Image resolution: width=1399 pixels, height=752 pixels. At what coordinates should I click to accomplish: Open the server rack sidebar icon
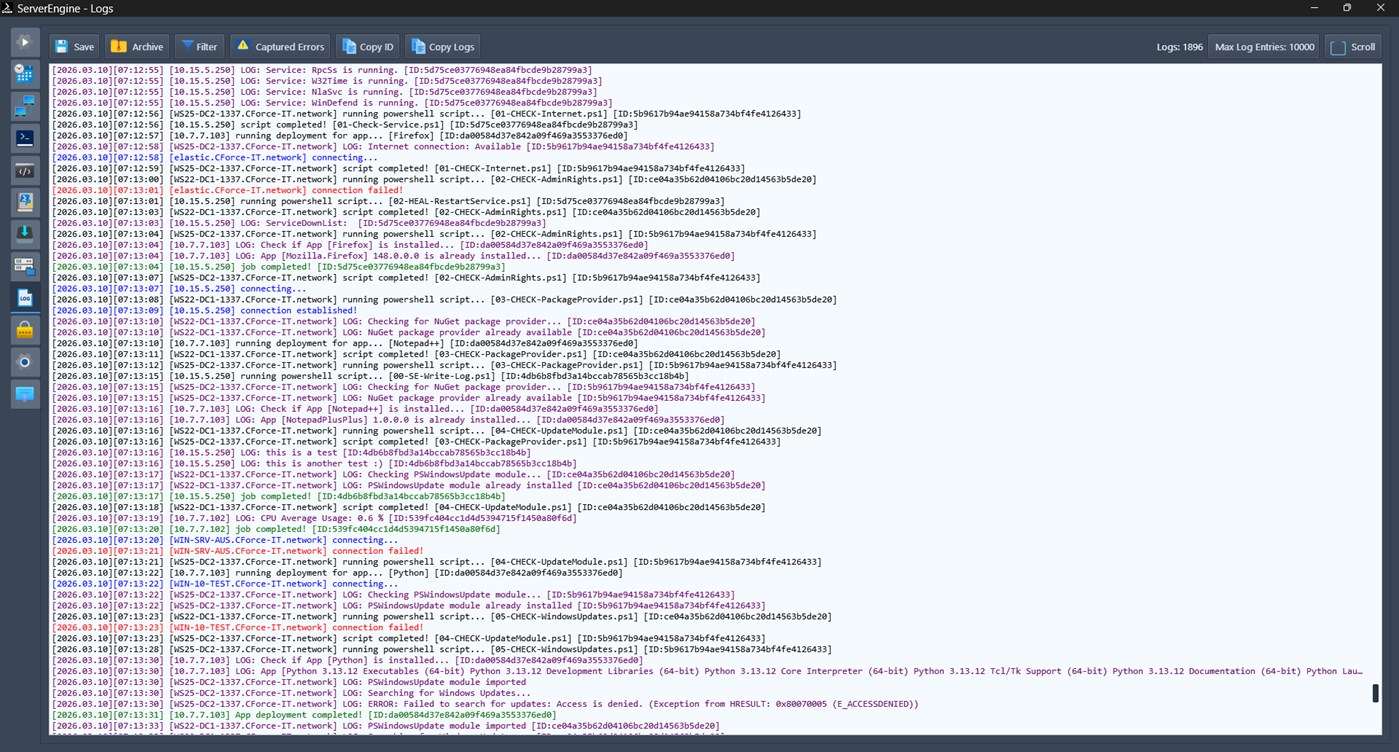25,266
